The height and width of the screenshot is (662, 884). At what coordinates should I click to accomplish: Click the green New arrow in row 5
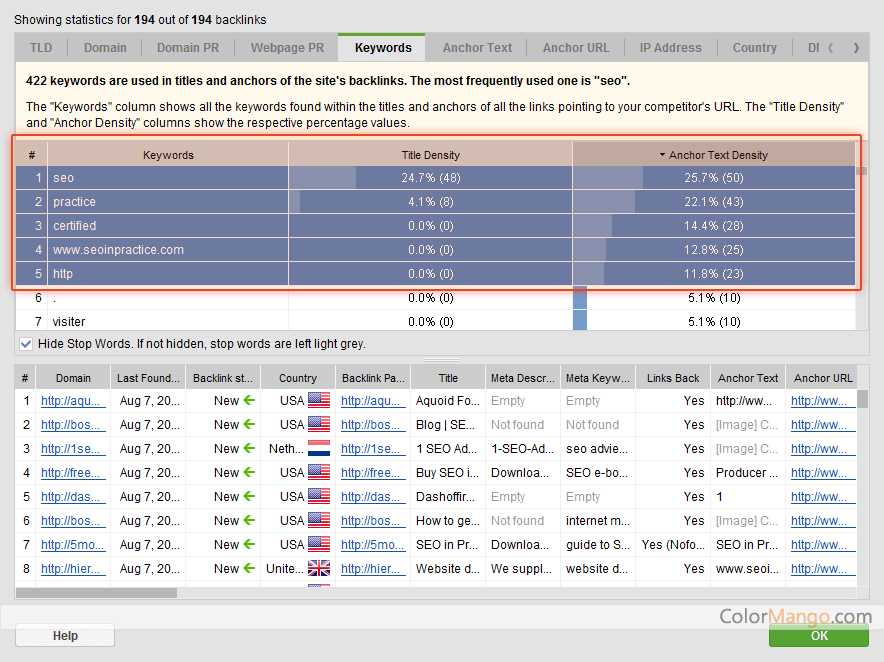250,497
